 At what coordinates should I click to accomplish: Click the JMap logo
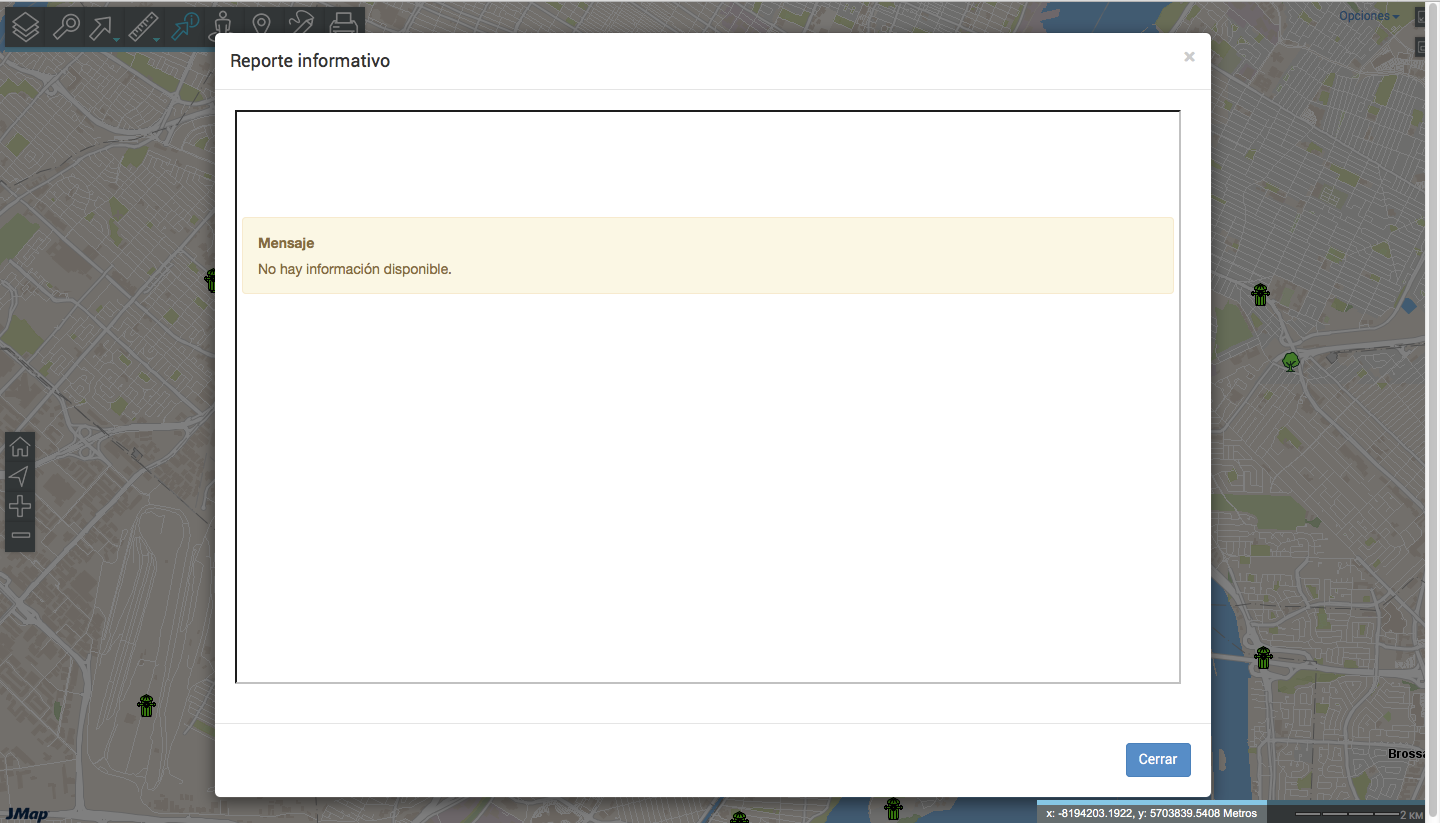24,814
